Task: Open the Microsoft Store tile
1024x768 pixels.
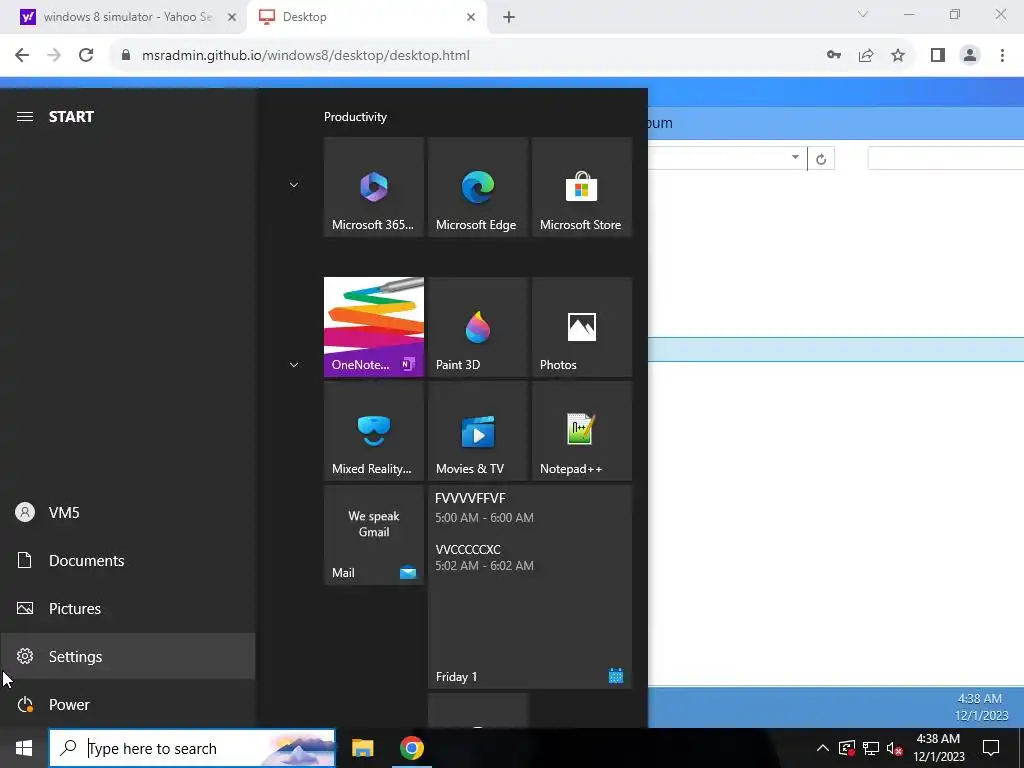Action: [x=582, y=187]
